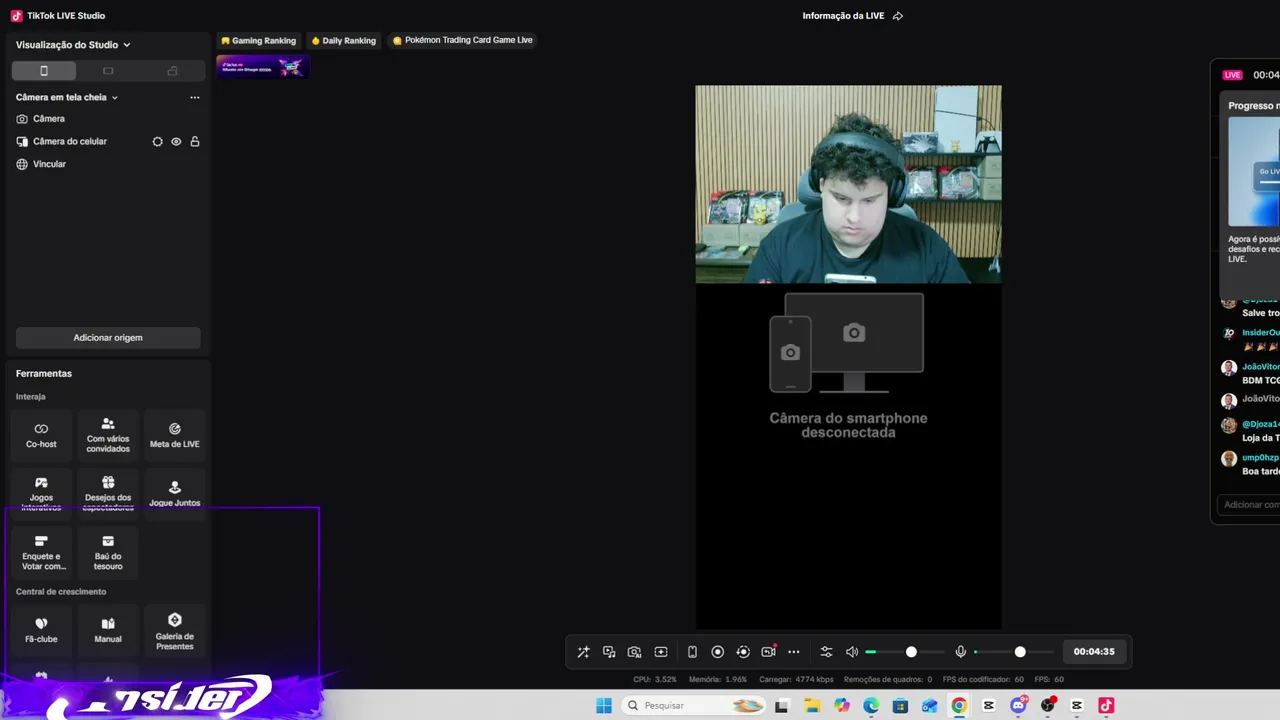Click the sparkle screen icon in bottom toolbar
The height and width of the screenshot is (720, 1280).
coord(661,652)
